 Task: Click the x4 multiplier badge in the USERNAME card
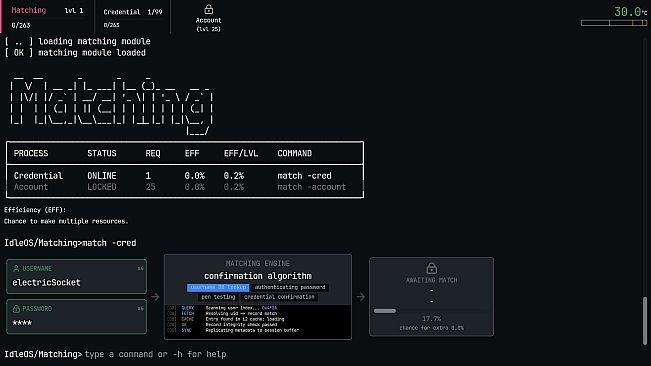(141, 268)
